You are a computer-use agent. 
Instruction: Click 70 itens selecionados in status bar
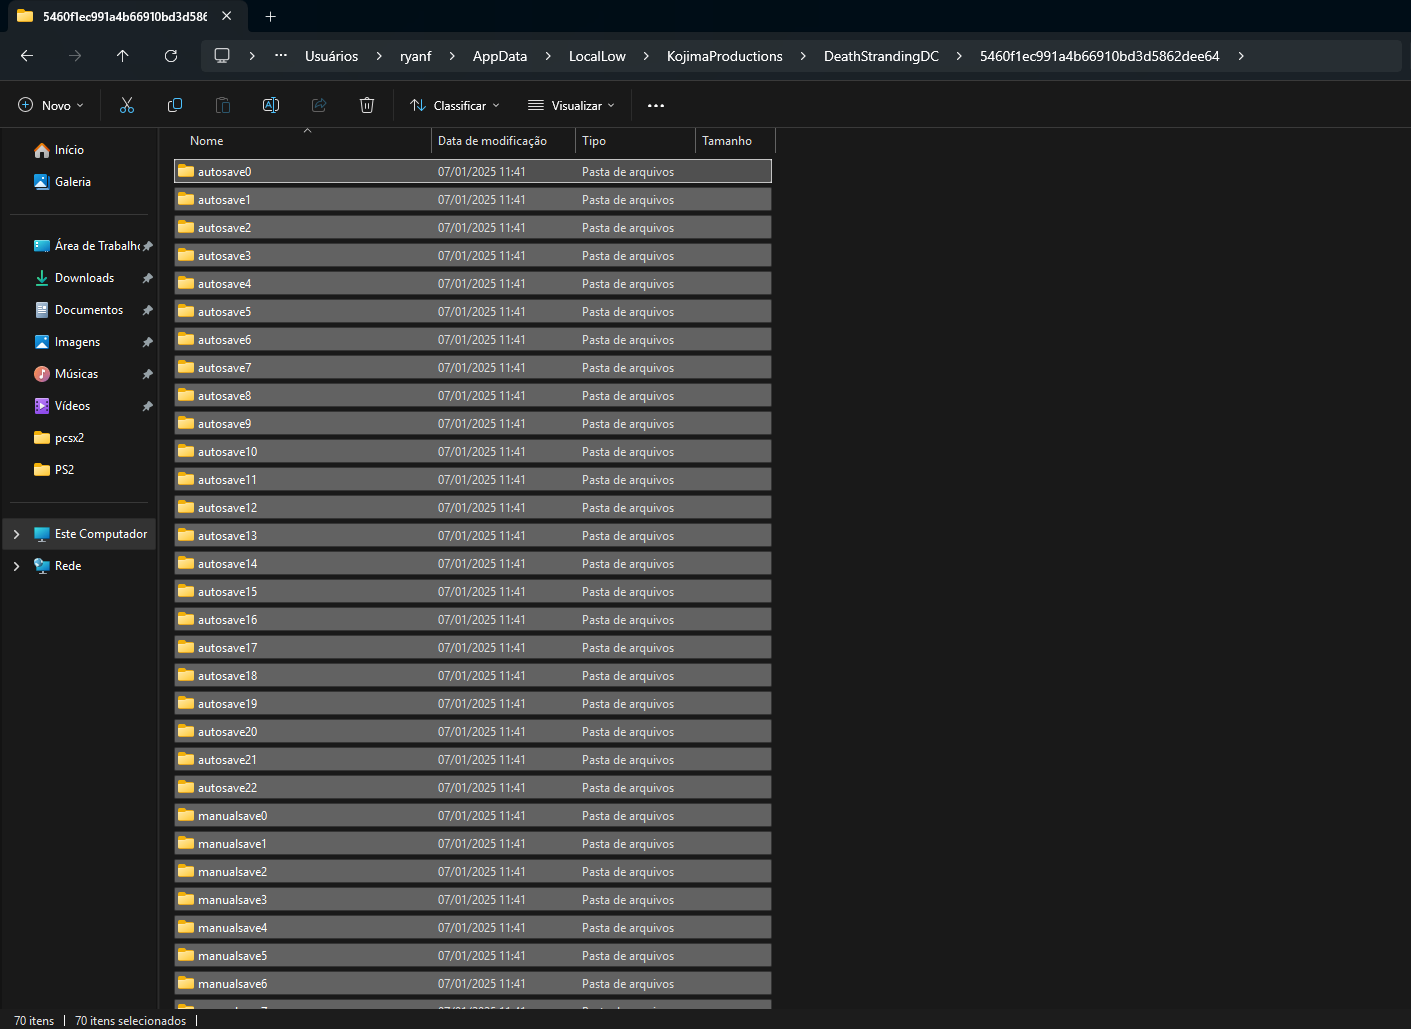[x=130, y=1020]
